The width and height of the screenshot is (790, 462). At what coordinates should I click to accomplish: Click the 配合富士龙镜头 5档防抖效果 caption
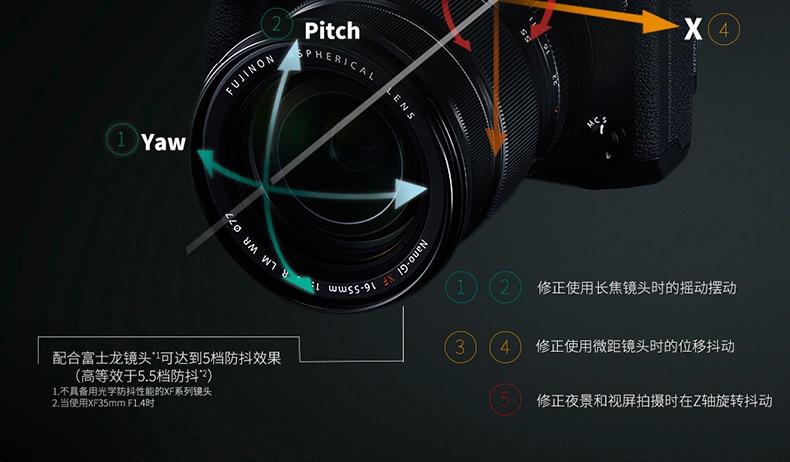pos(167,367)
